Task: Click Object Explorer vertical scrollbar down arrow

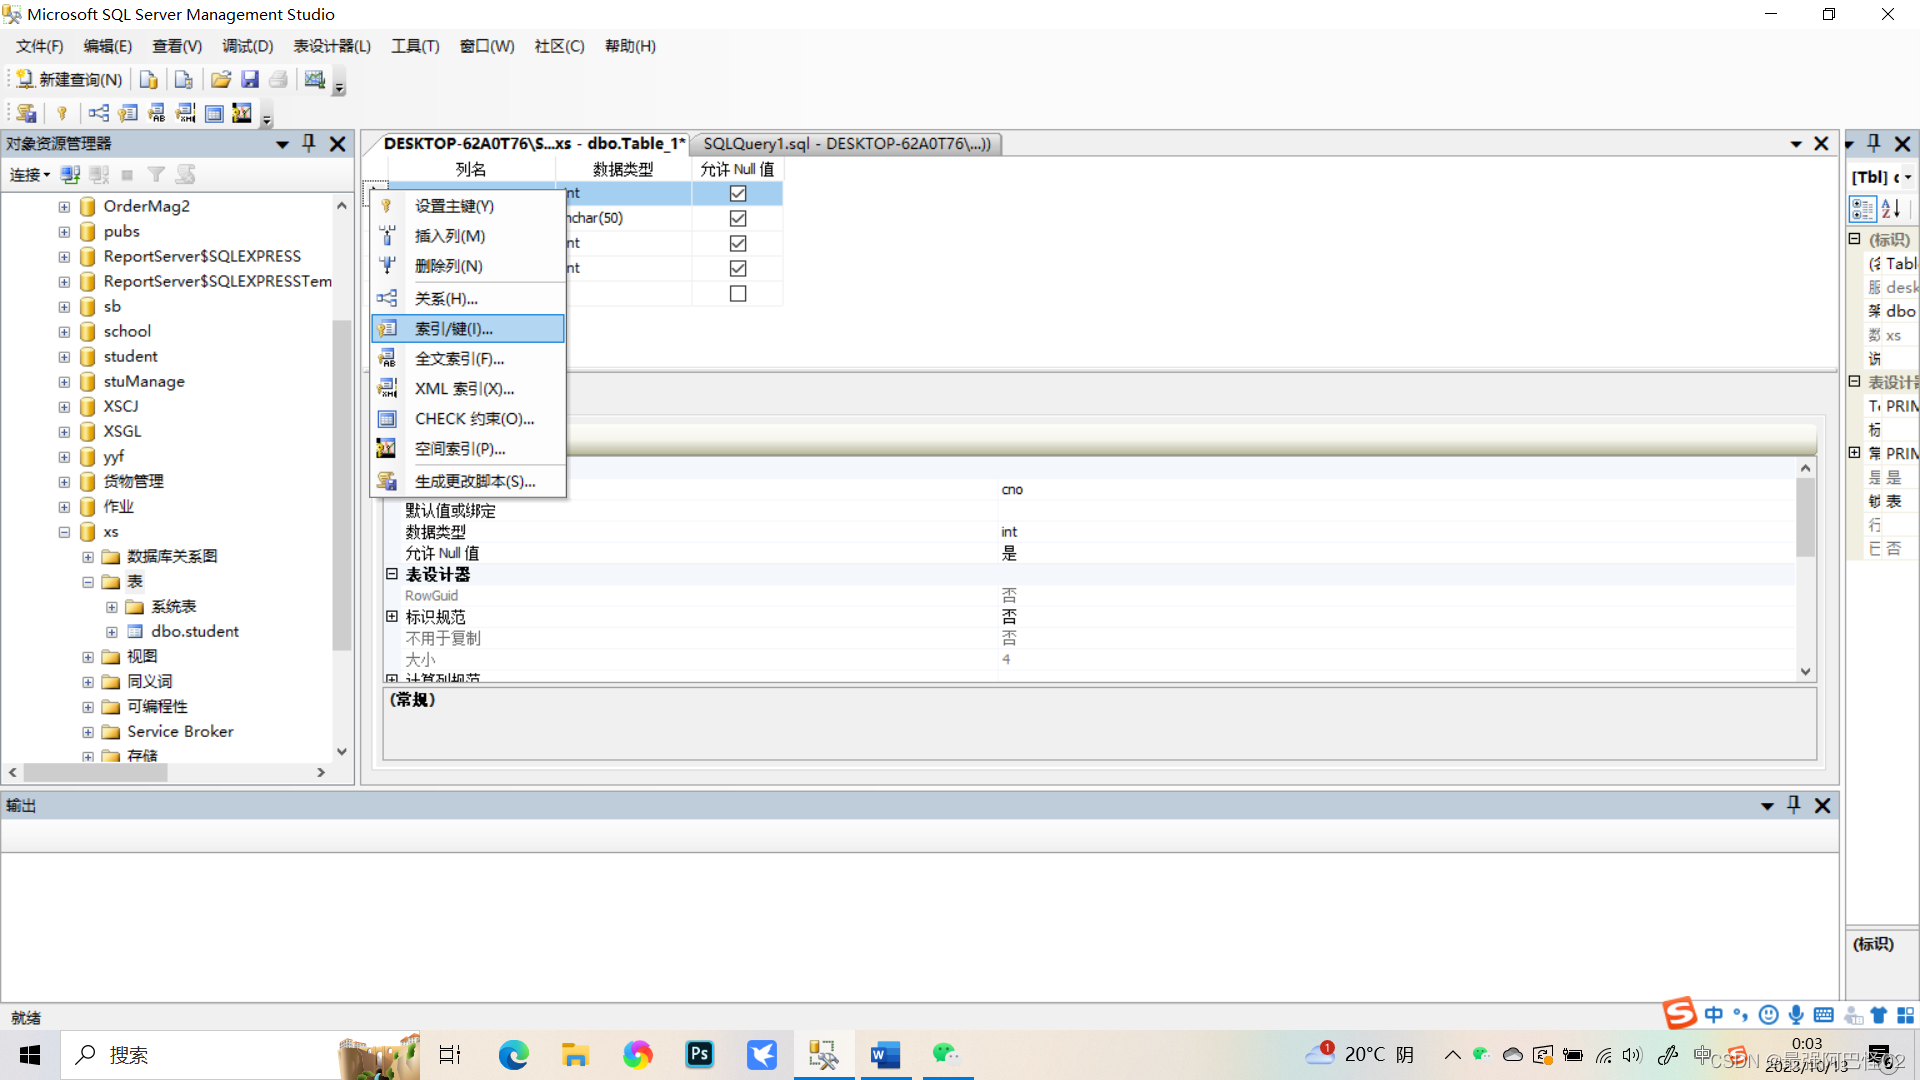Action: click(342, 751)
